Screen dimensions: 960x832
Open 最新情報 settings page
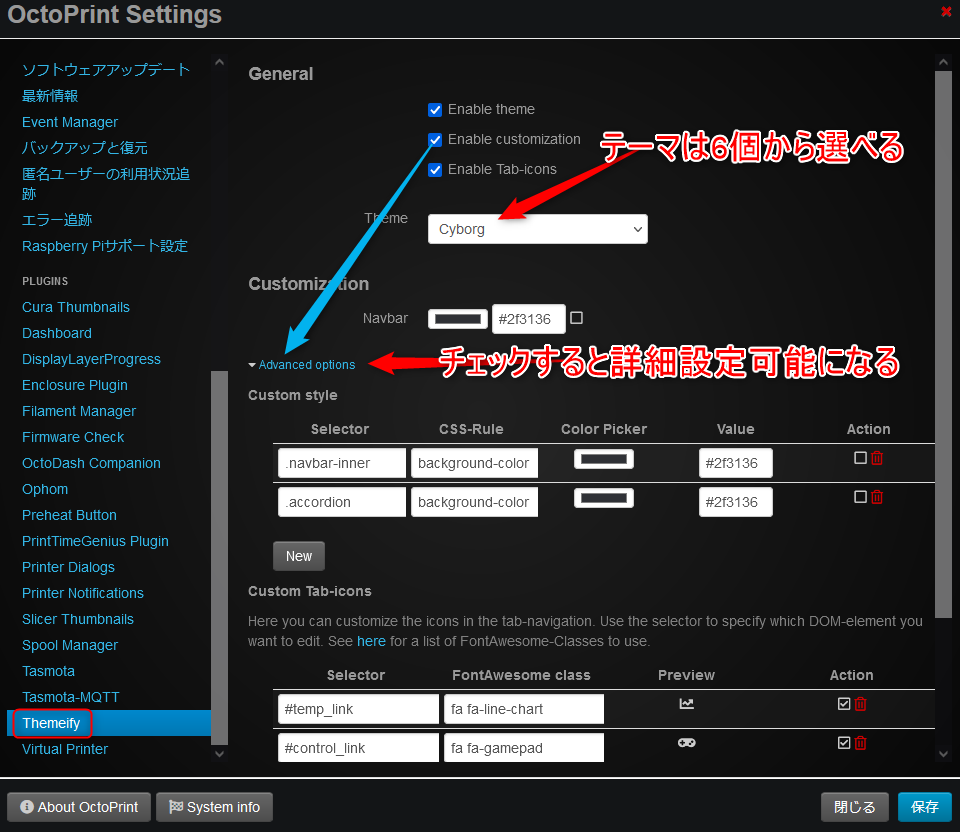coord(50,96)
